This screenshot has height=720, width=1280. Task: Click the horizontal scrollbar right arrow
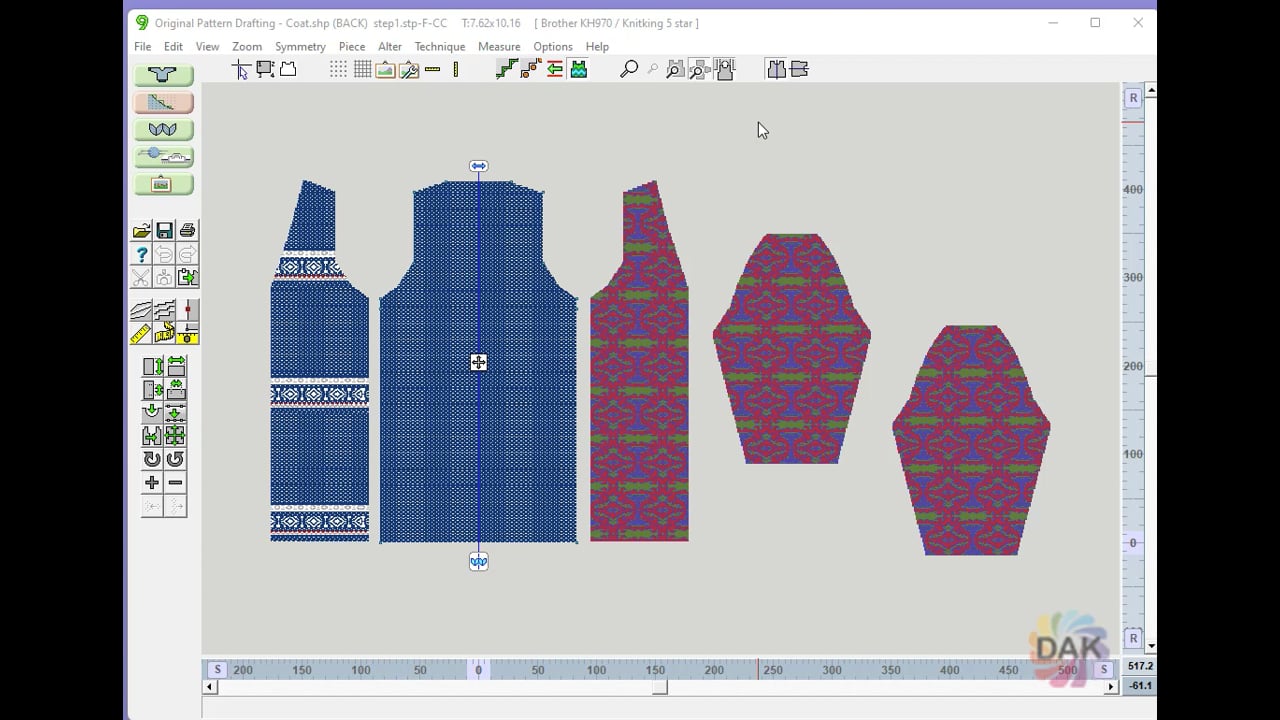coord(1111,687)
